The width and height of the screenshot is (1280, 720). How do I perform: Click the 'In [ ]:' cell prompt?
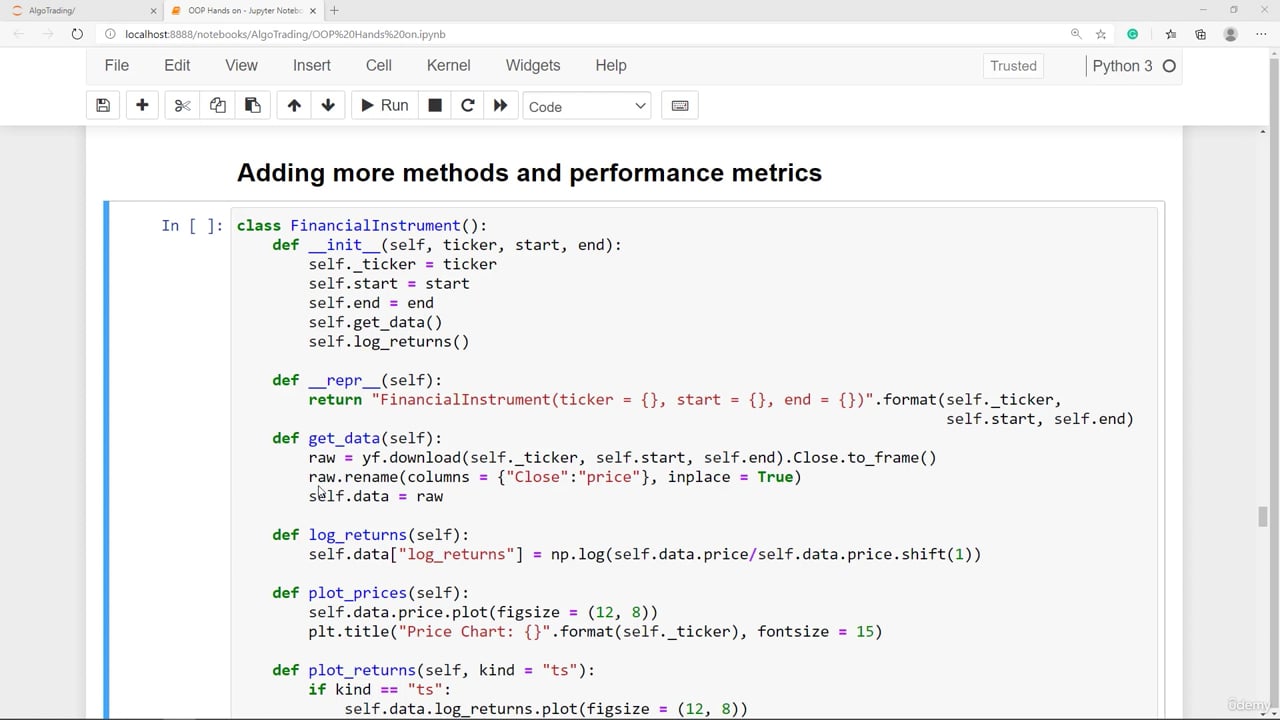coord(192,226)
